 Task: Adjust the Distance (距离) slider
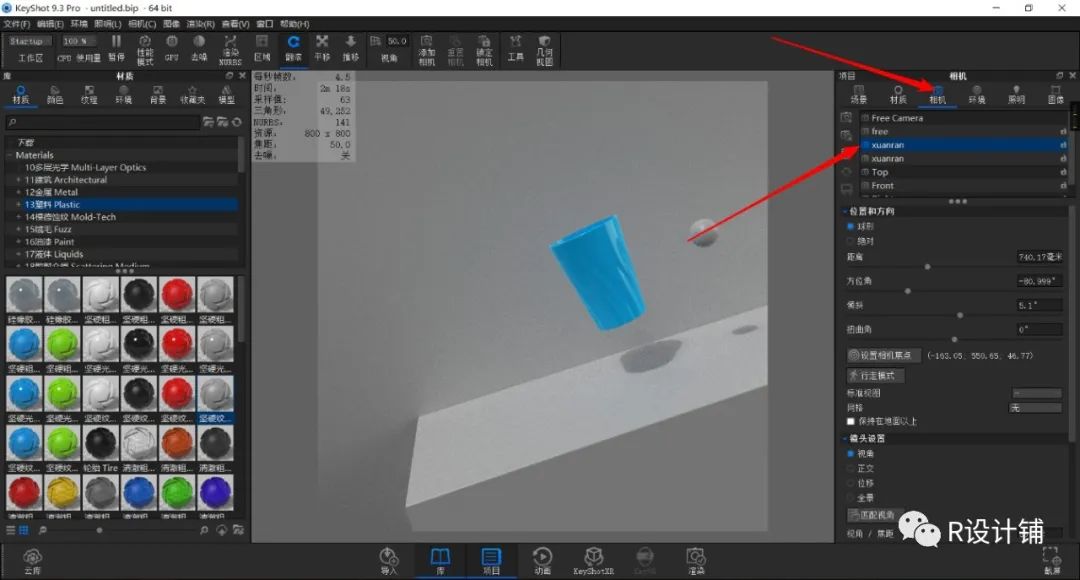coord(927,267)
